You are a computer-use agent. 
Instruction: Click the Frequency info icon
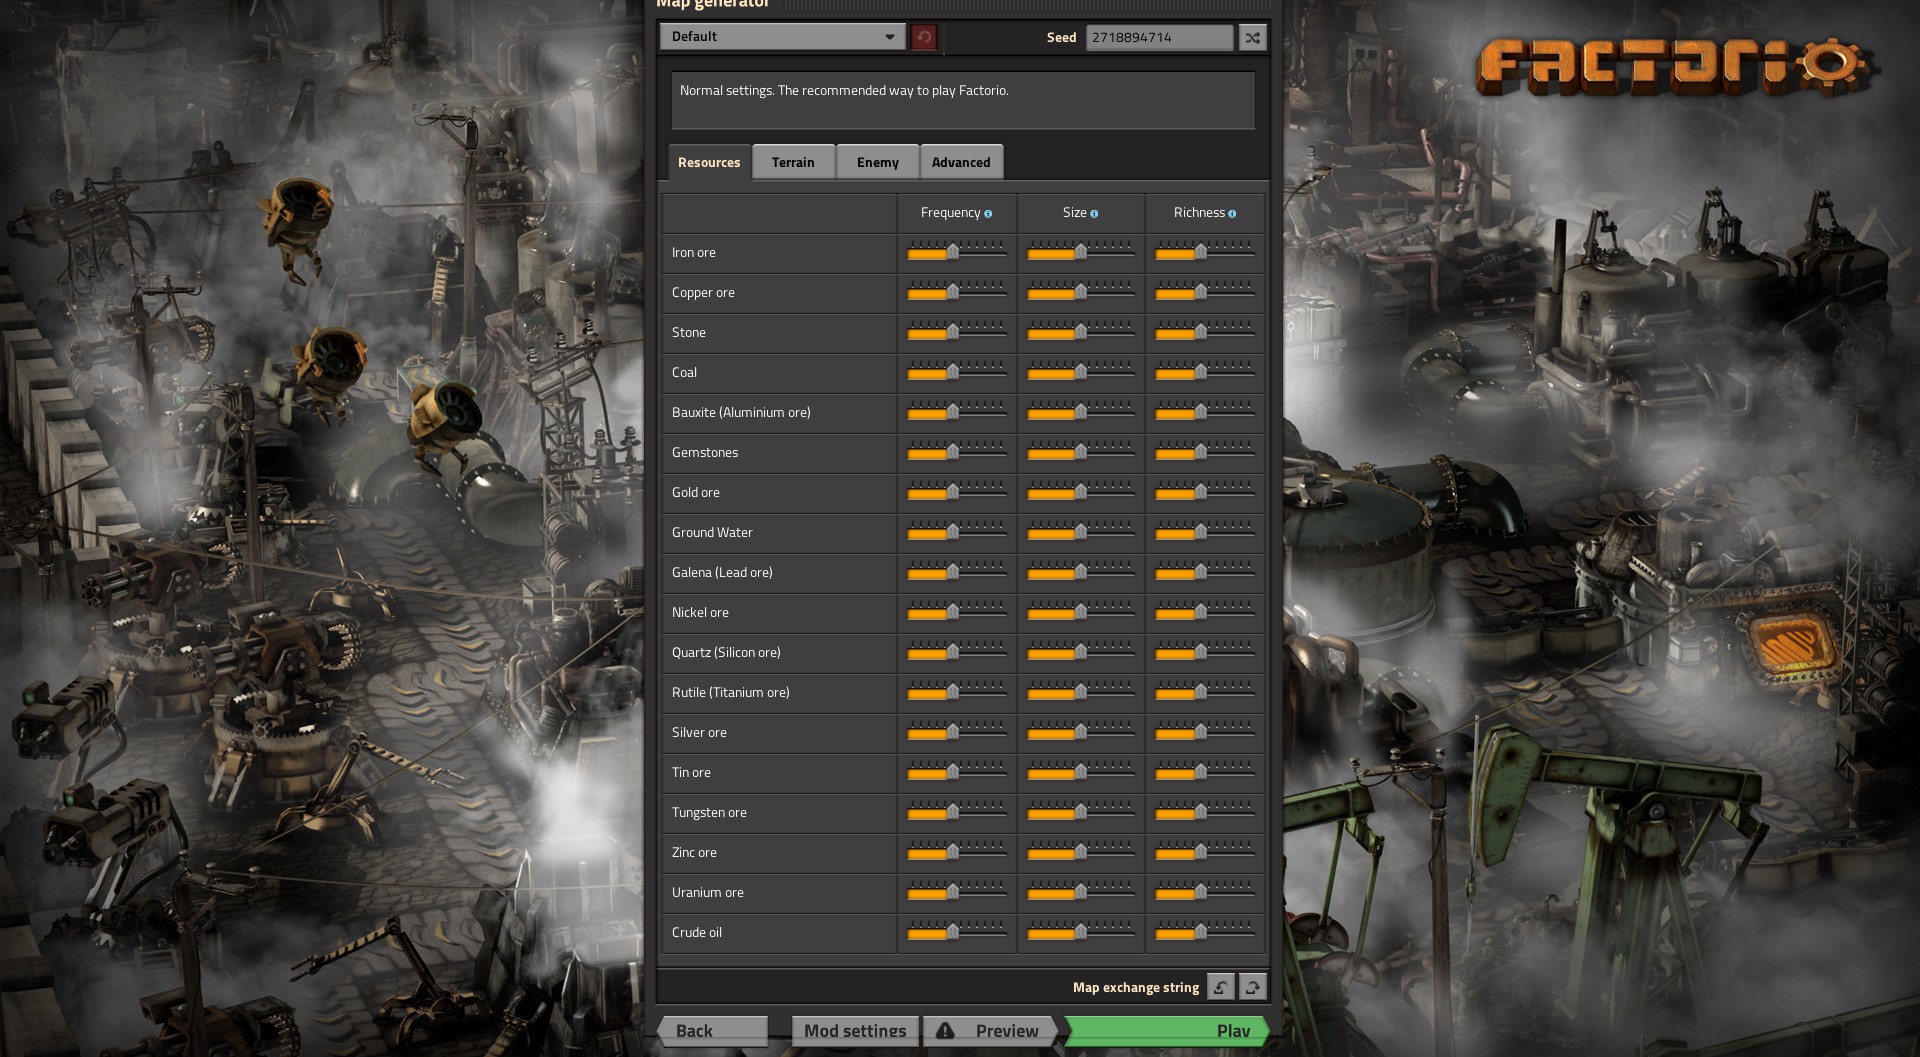988,214
